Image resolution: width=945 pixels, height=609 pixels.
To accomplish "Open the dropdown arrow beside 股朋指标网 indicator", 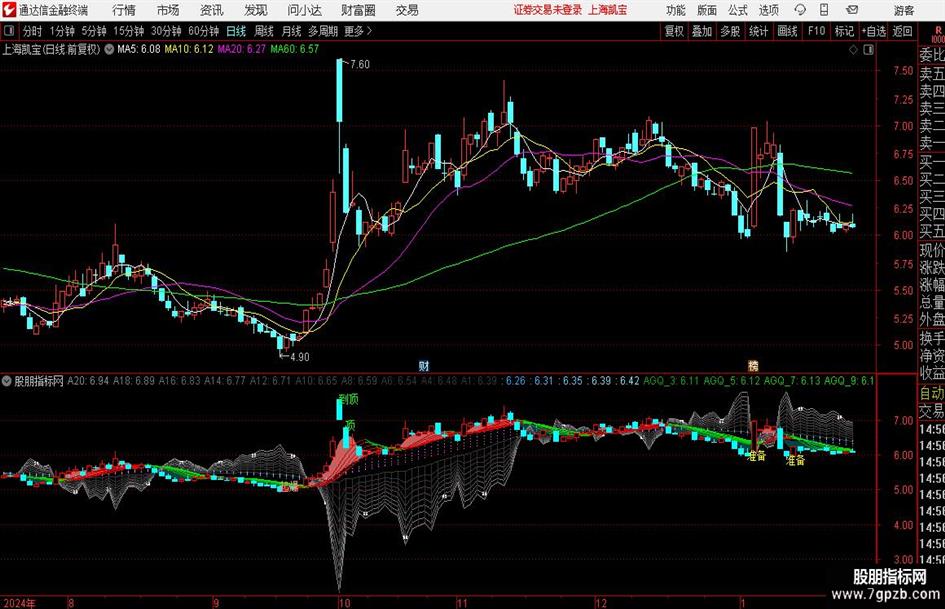I will (x=7, y=381).
